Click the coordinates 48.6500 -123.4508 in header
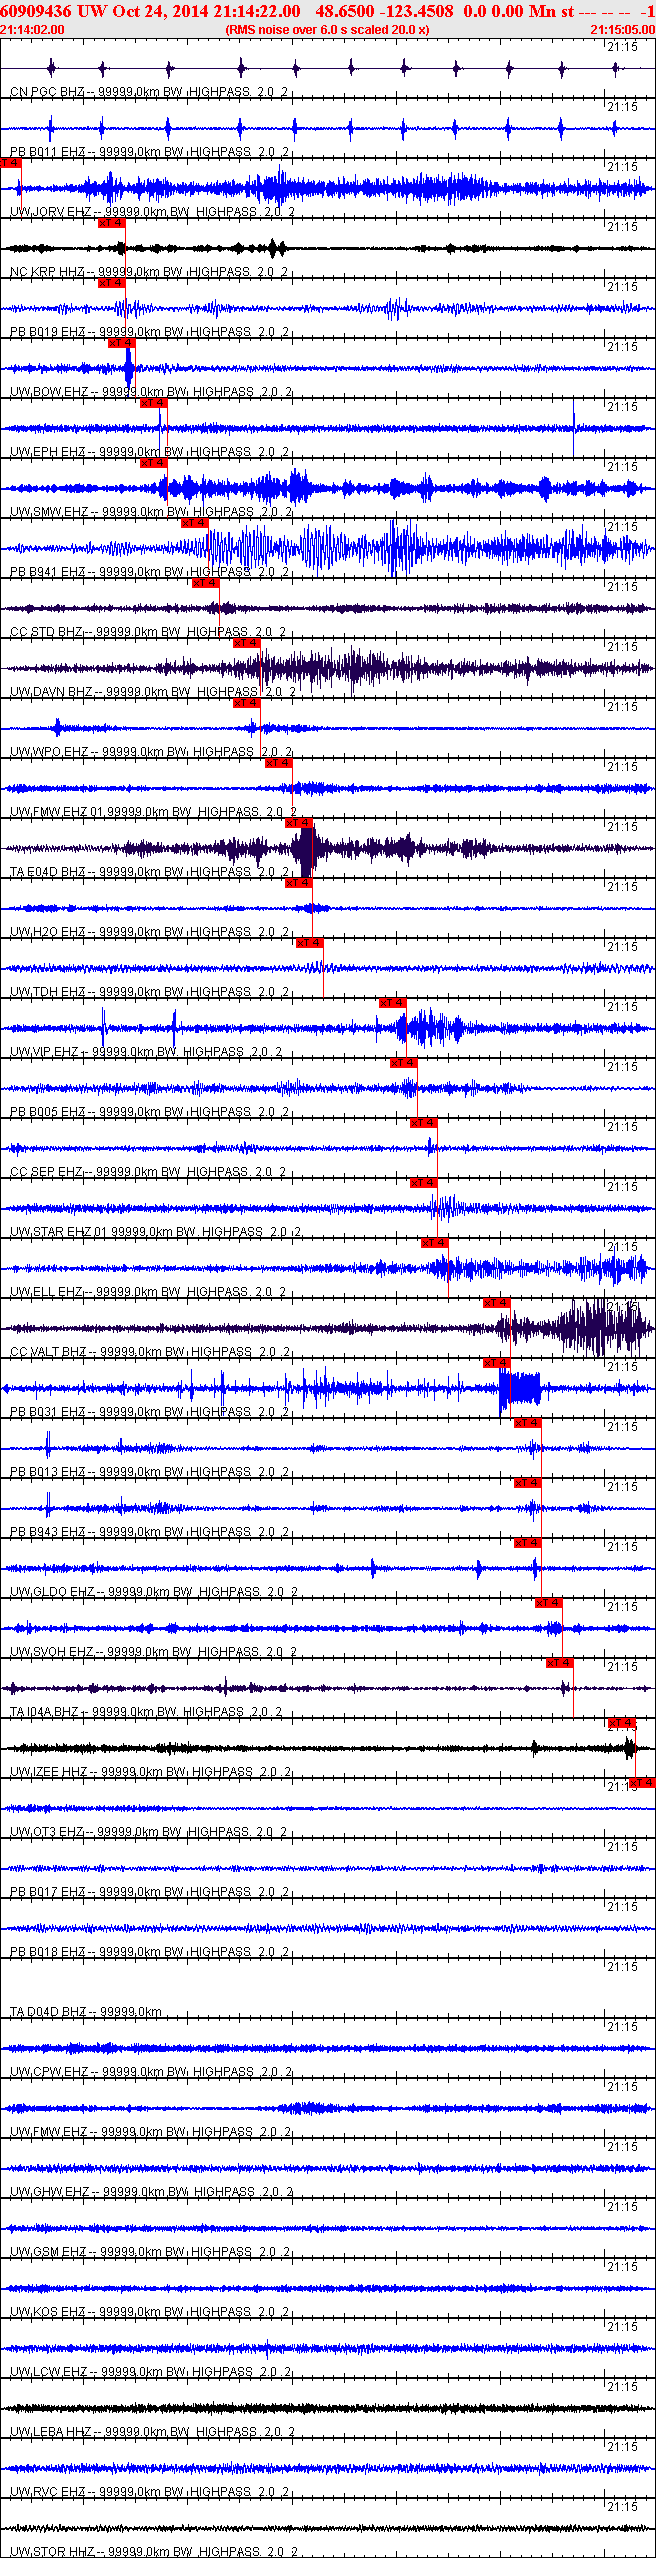The height and width of the screenshot is (2558, 656). click(384, 11)
